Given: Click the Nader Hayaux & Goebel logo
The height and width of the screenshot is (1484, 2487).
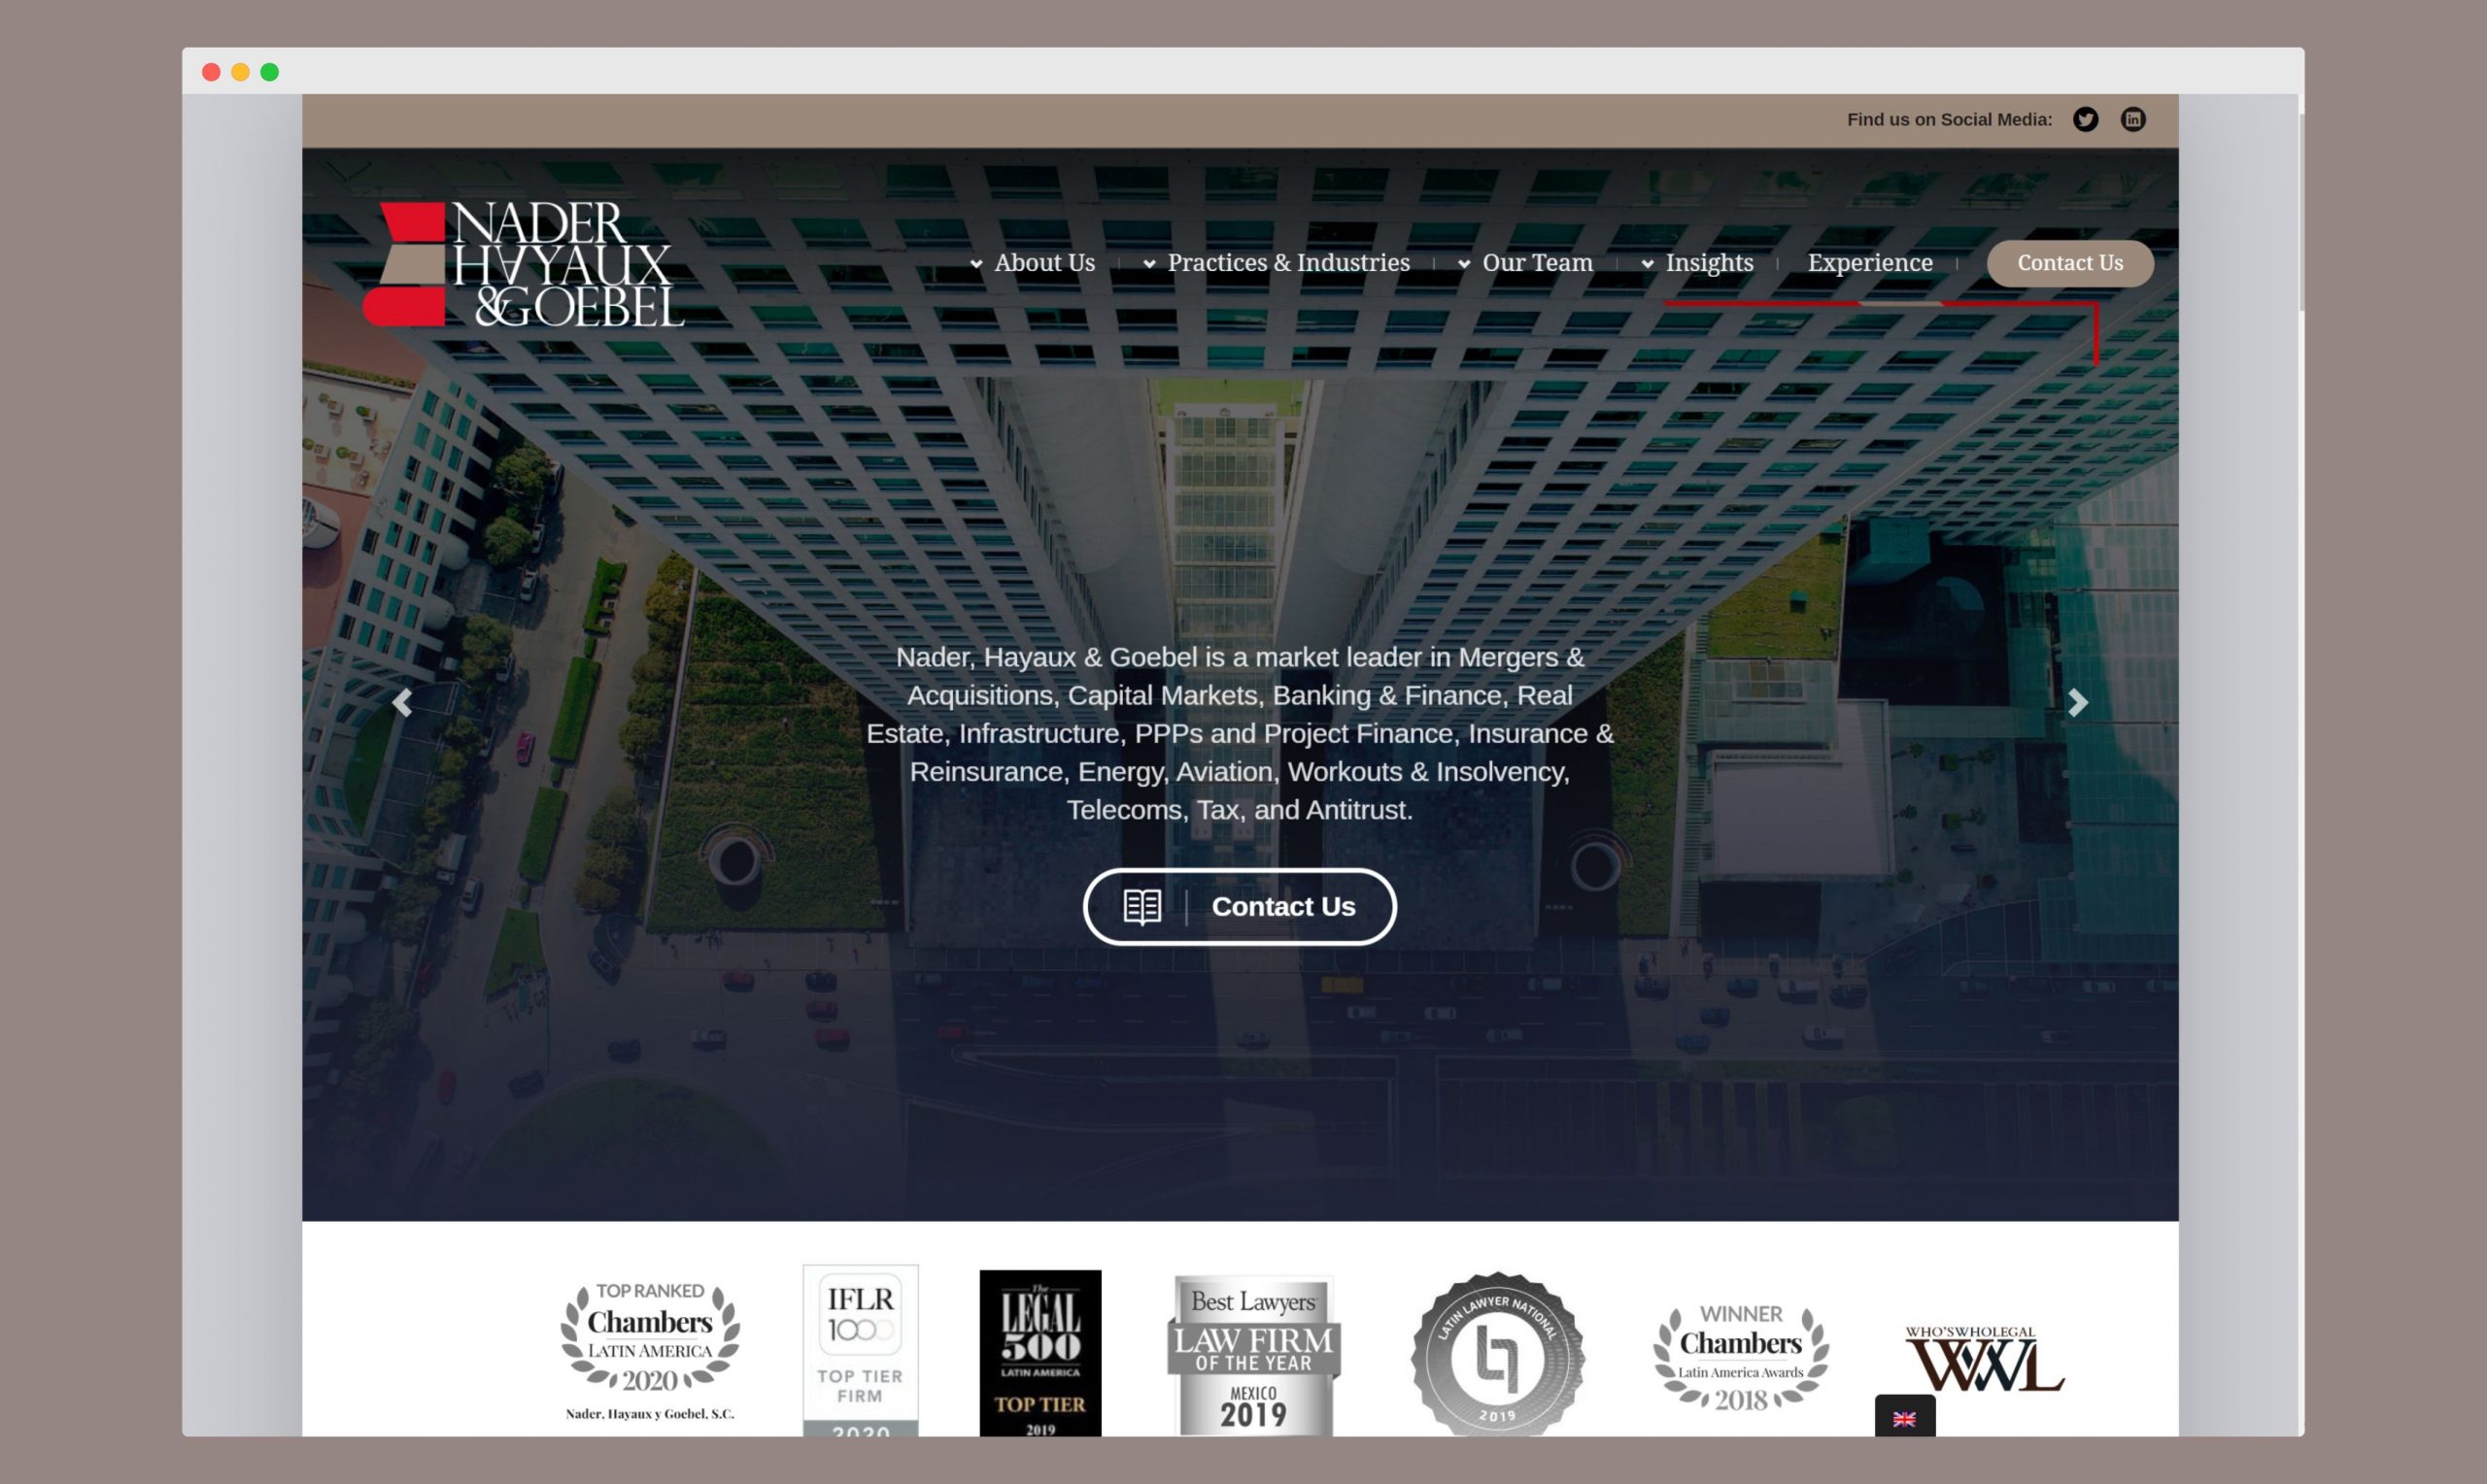Looking at the screenshot, I should [523, 265].
